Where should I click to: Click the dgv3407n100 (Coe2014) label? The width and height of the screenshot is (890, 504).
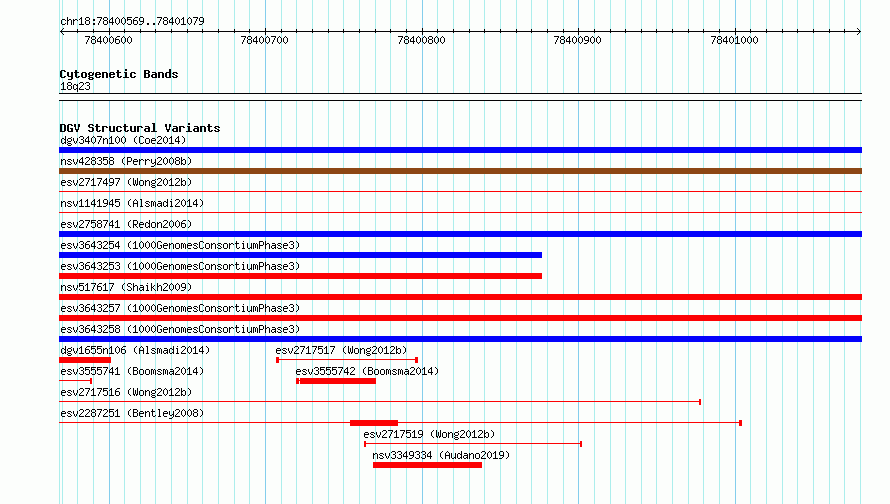[123, 140]
